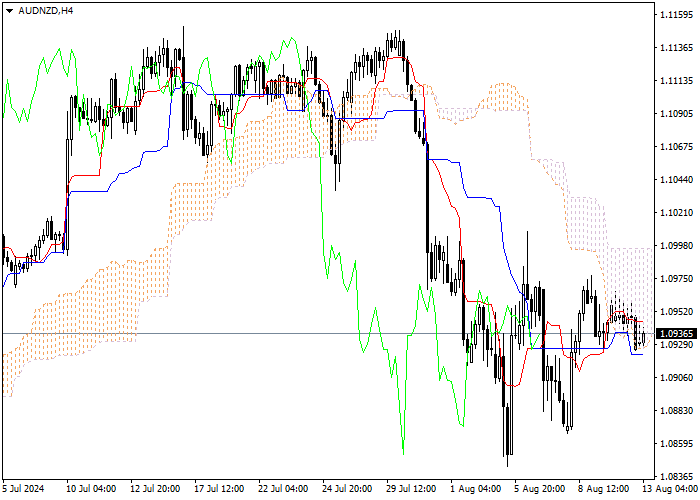Select price scale value 1.11135
The image size is (700, 500).
click(x=676, y=81)
